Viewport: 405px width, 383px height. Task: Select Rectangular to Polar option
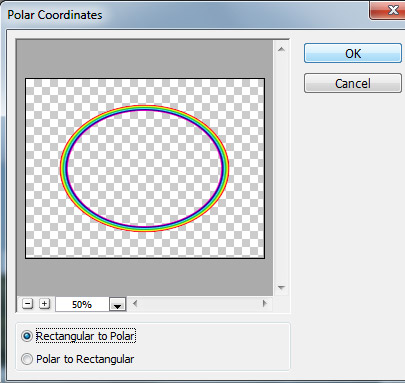(78, 336)
